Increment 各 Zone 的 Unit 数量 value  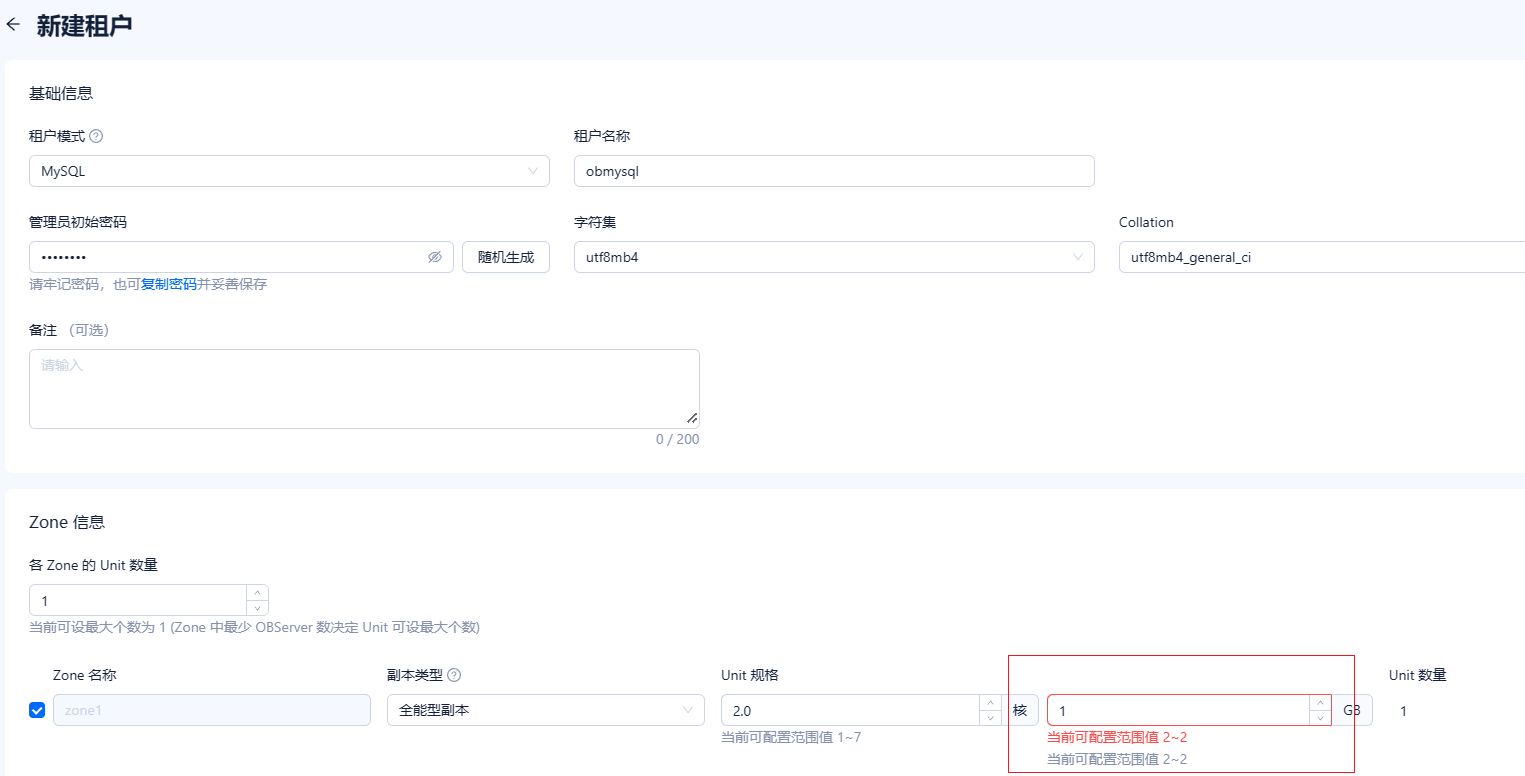point(257,594)
